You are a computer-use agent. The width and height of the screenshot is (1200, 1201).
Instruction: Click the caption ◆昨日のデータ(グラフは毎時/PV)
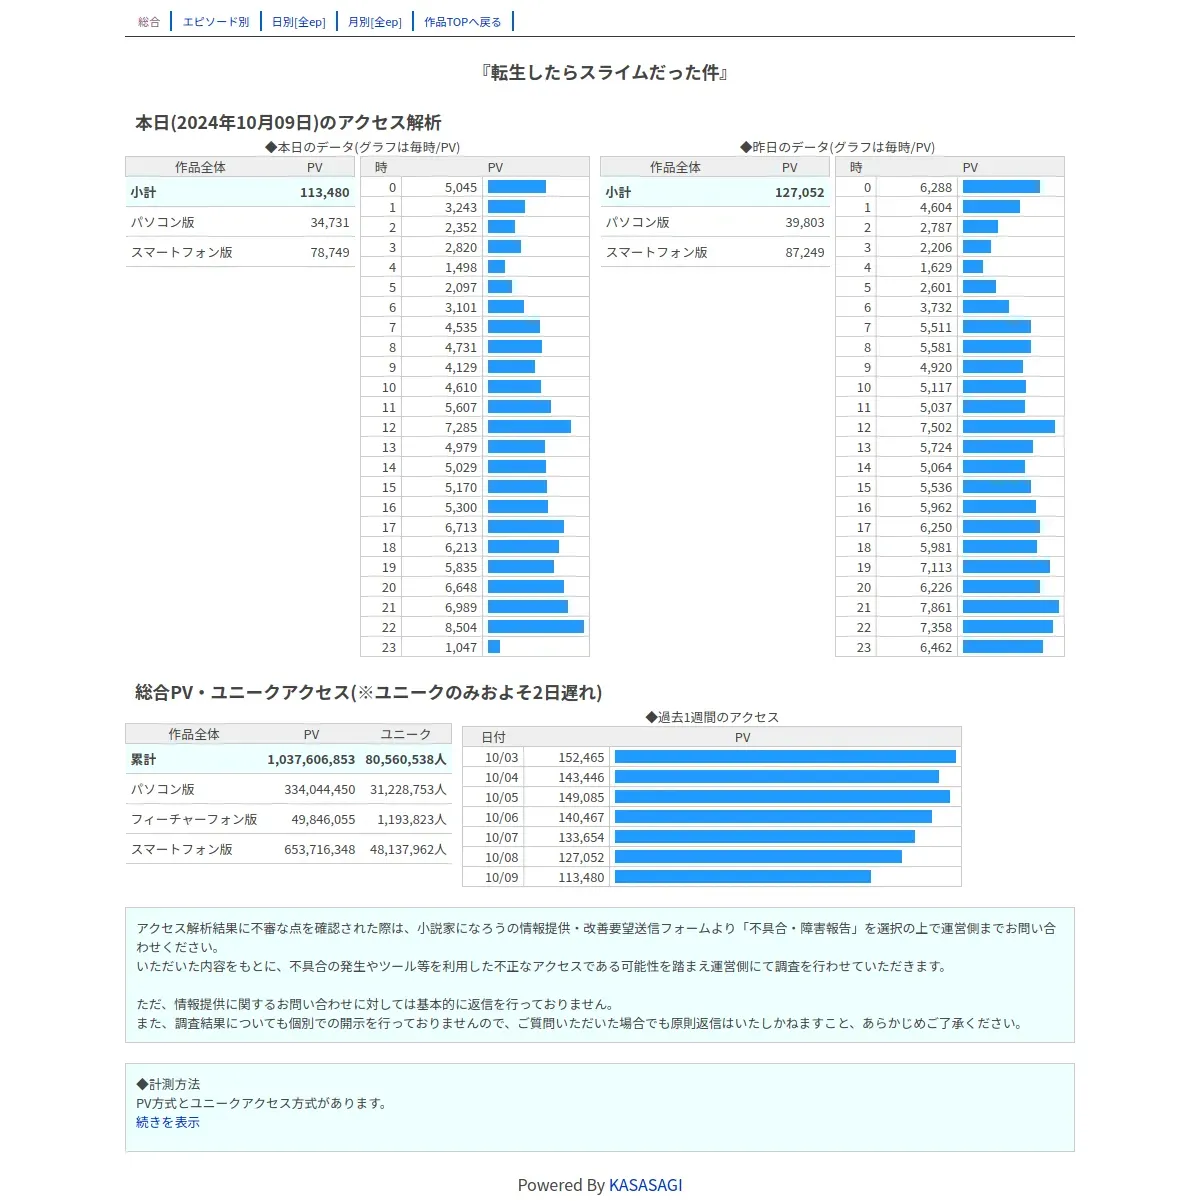point(838,148)
